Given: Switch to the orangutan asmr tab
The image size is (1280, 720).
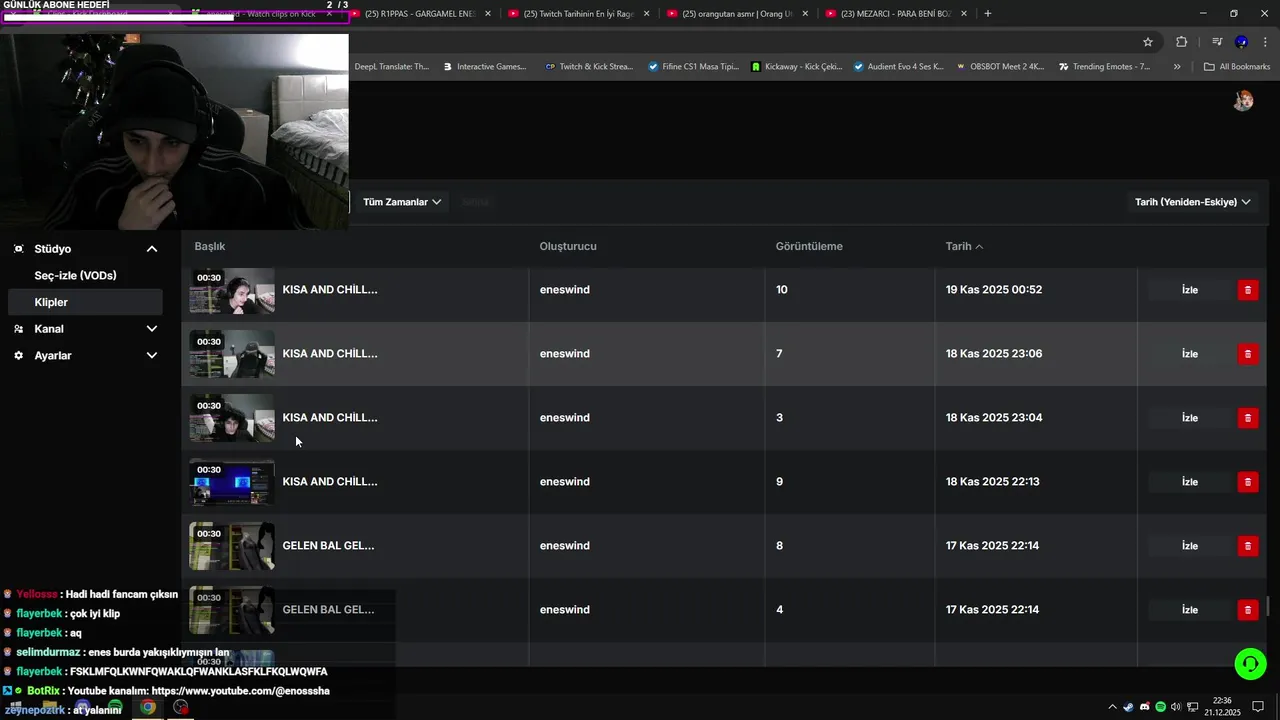Looking at the screenshot, I should tap(738, 14).
